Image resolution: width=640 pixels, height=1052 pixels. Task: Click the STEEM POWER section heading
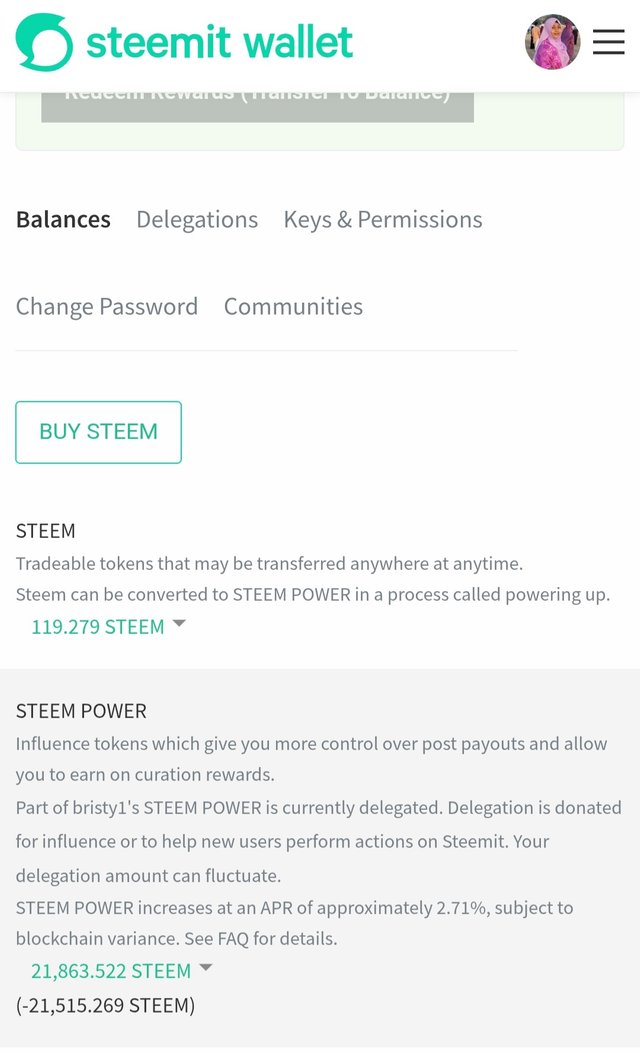(81, 711)
